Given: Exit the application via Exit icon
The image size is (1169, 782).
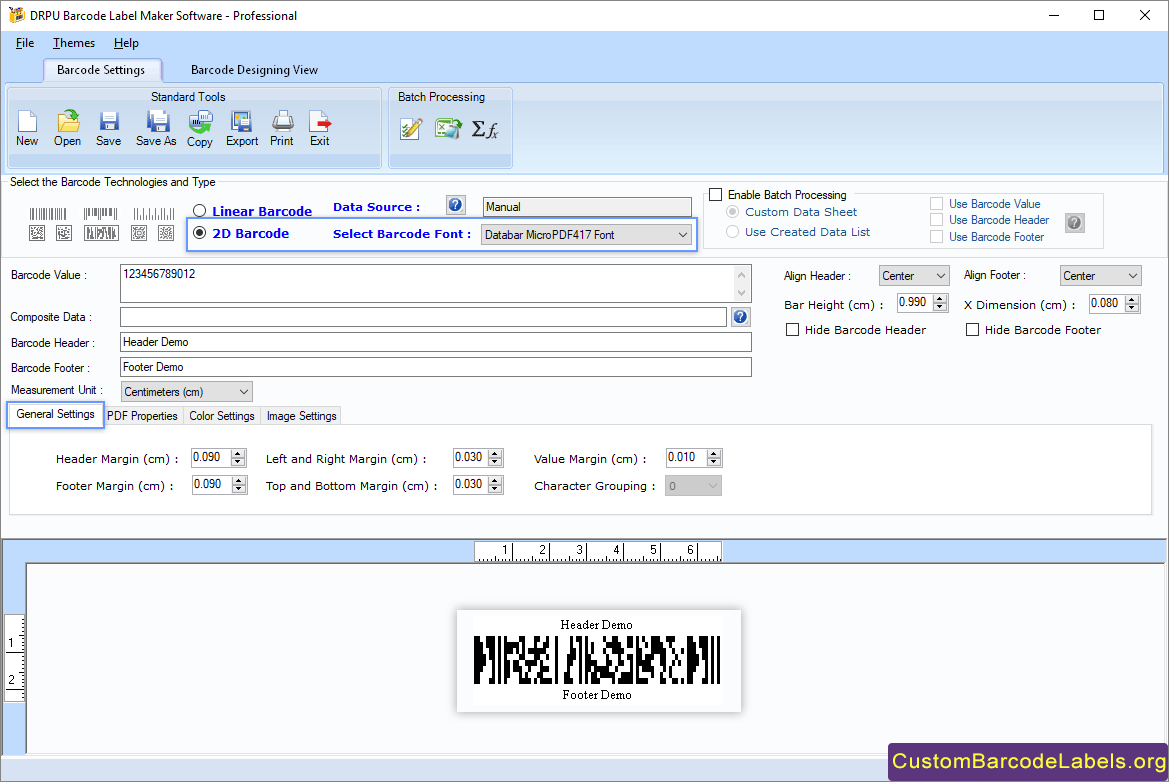Looking at the screenshot, I should 320,128.
